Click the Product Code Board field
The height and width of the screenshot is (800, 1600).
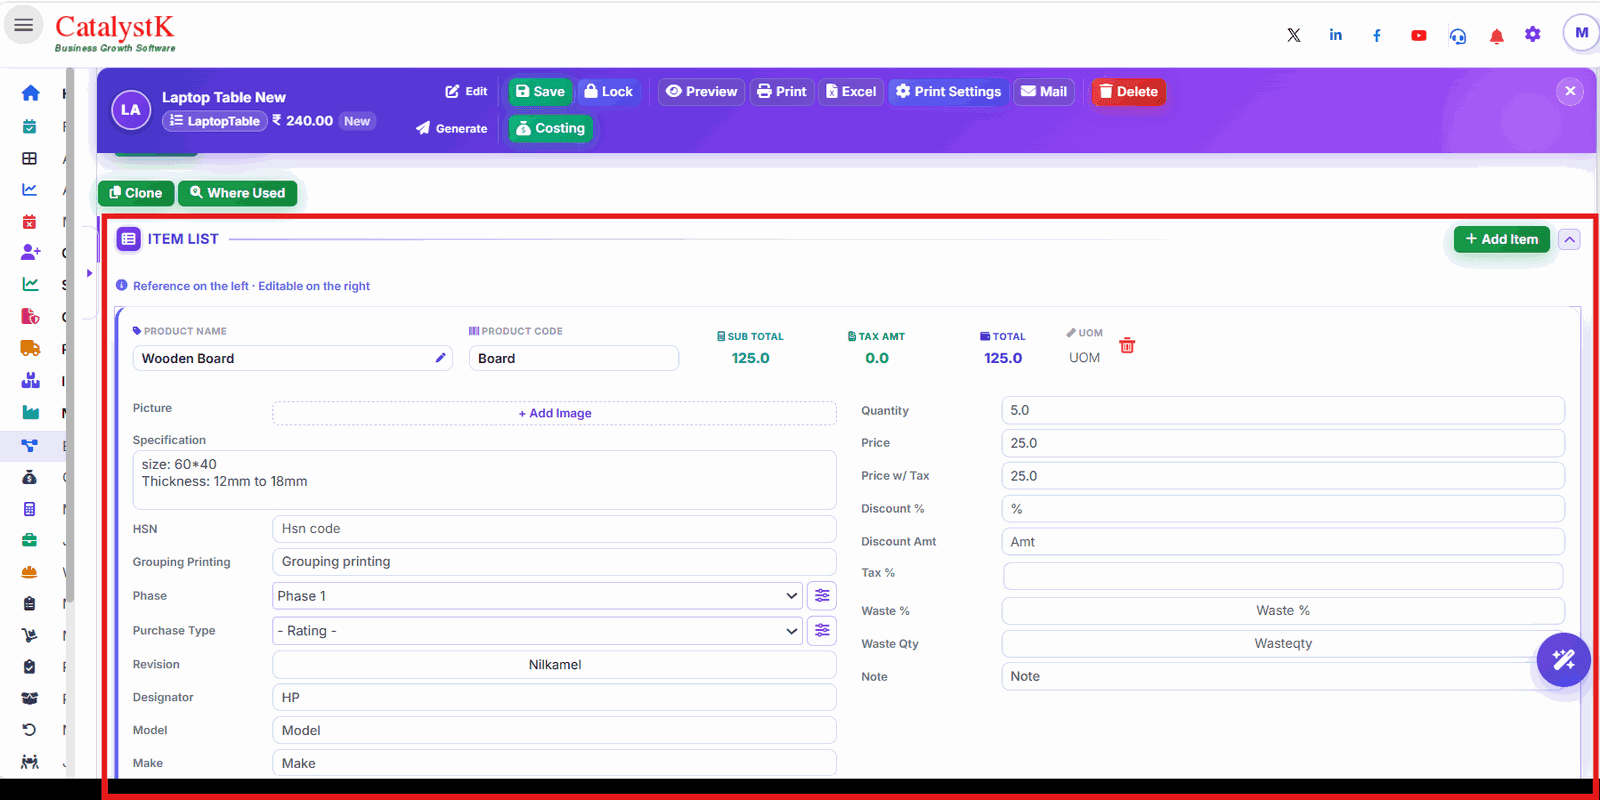pyautogui.click(x=574, y=358)
